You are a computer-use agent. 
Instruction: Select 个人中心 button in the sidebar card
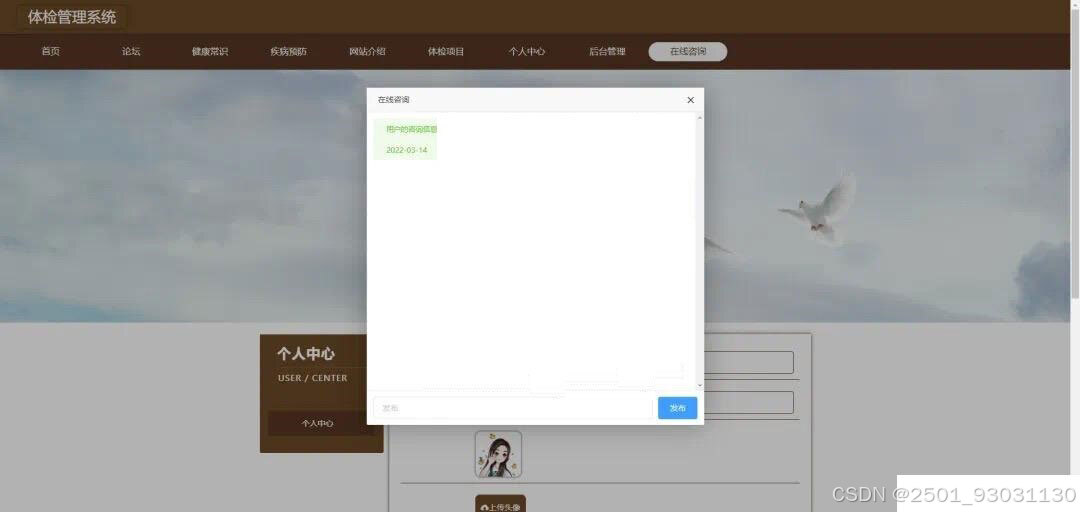coord(318,423)
